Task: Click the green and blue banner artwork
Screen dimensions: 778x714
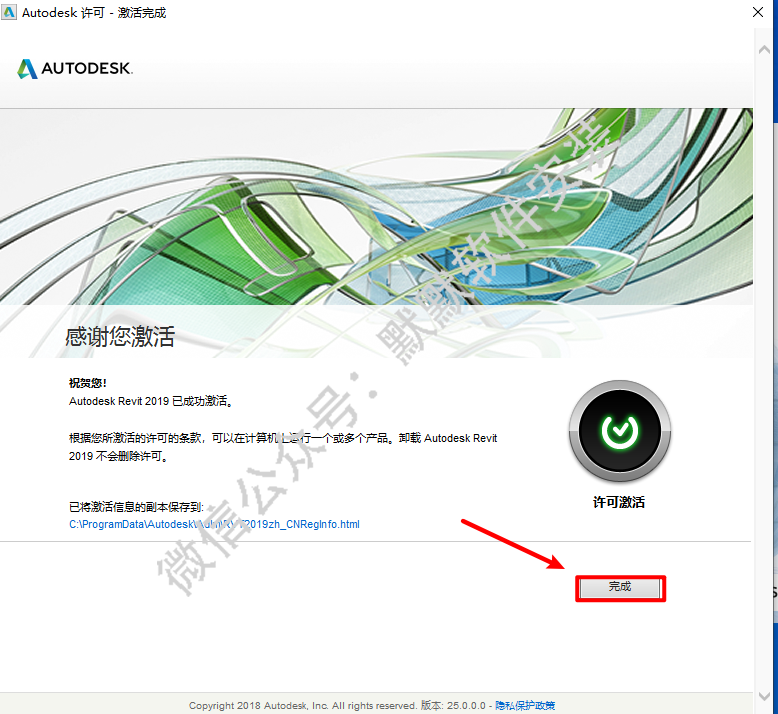Action: pyautogui.click(x=376, y=206)
